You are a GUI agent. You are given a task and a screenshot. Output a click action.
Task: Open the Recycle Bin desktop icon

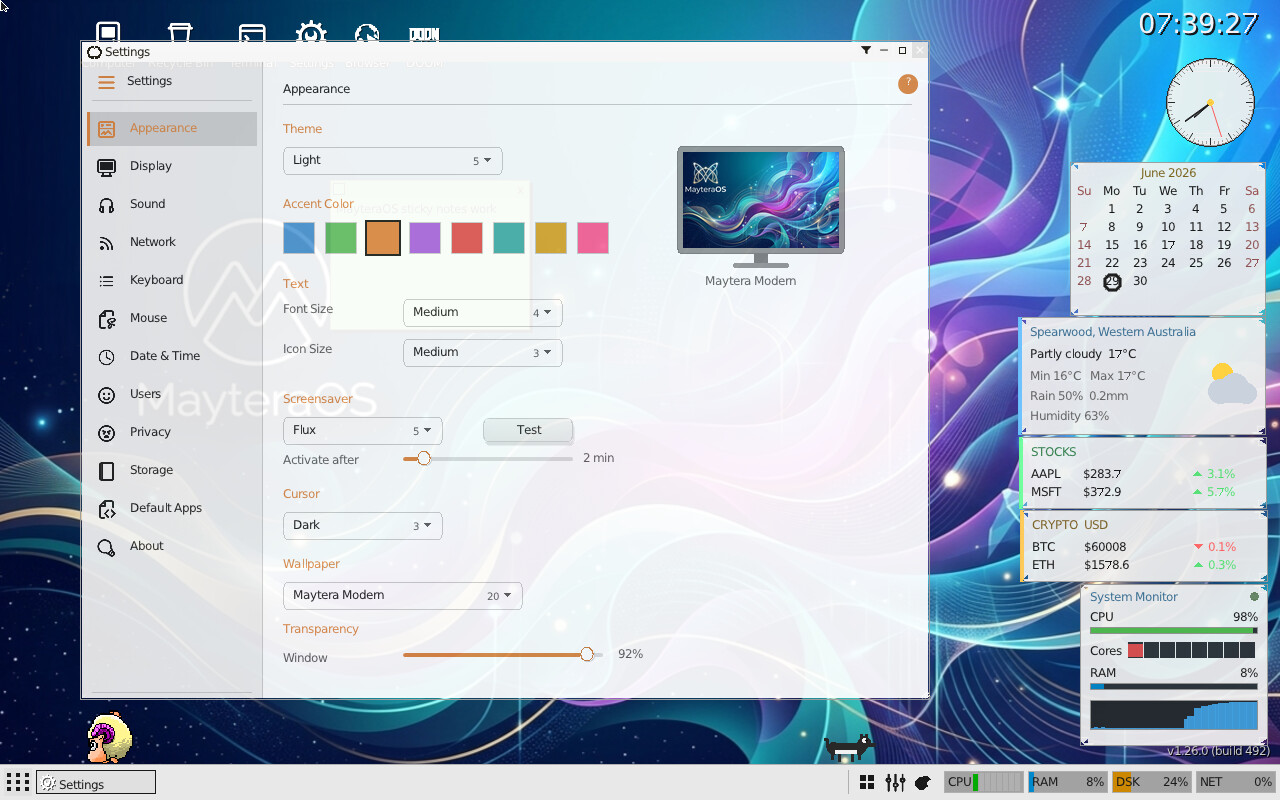pyautogui.click(x=180, y=35)
